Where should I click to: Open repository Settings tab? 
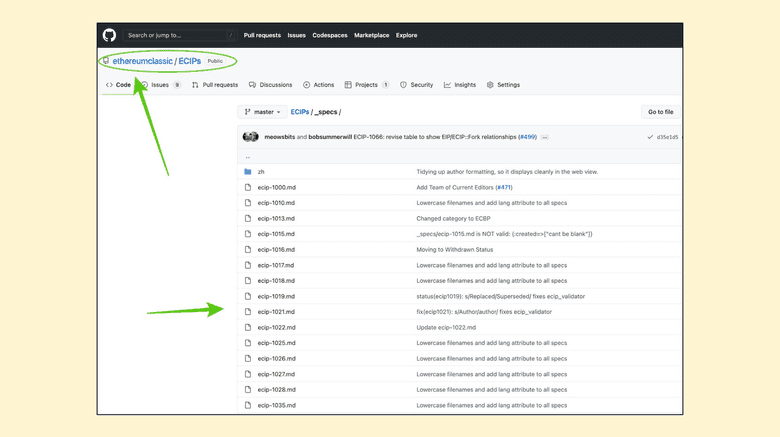pyautogui.click(x=504, y=85)
